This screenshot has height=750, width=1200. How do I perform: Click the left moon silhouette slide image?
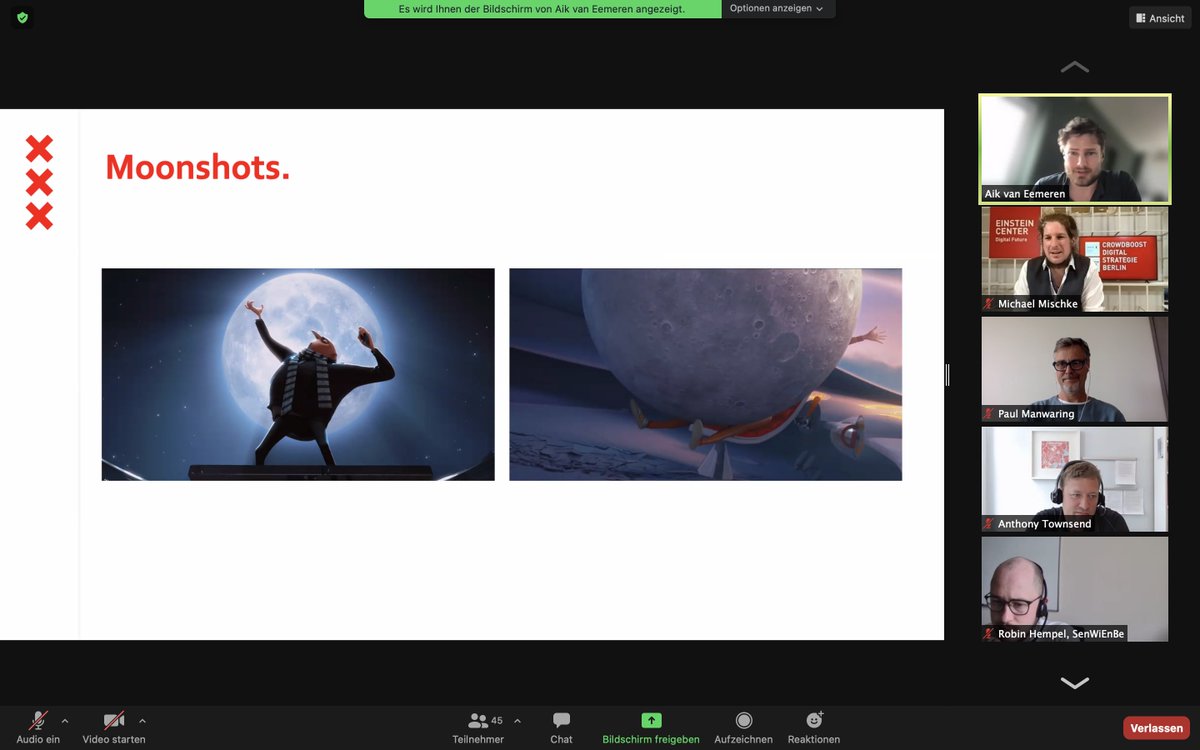(298, 374)
